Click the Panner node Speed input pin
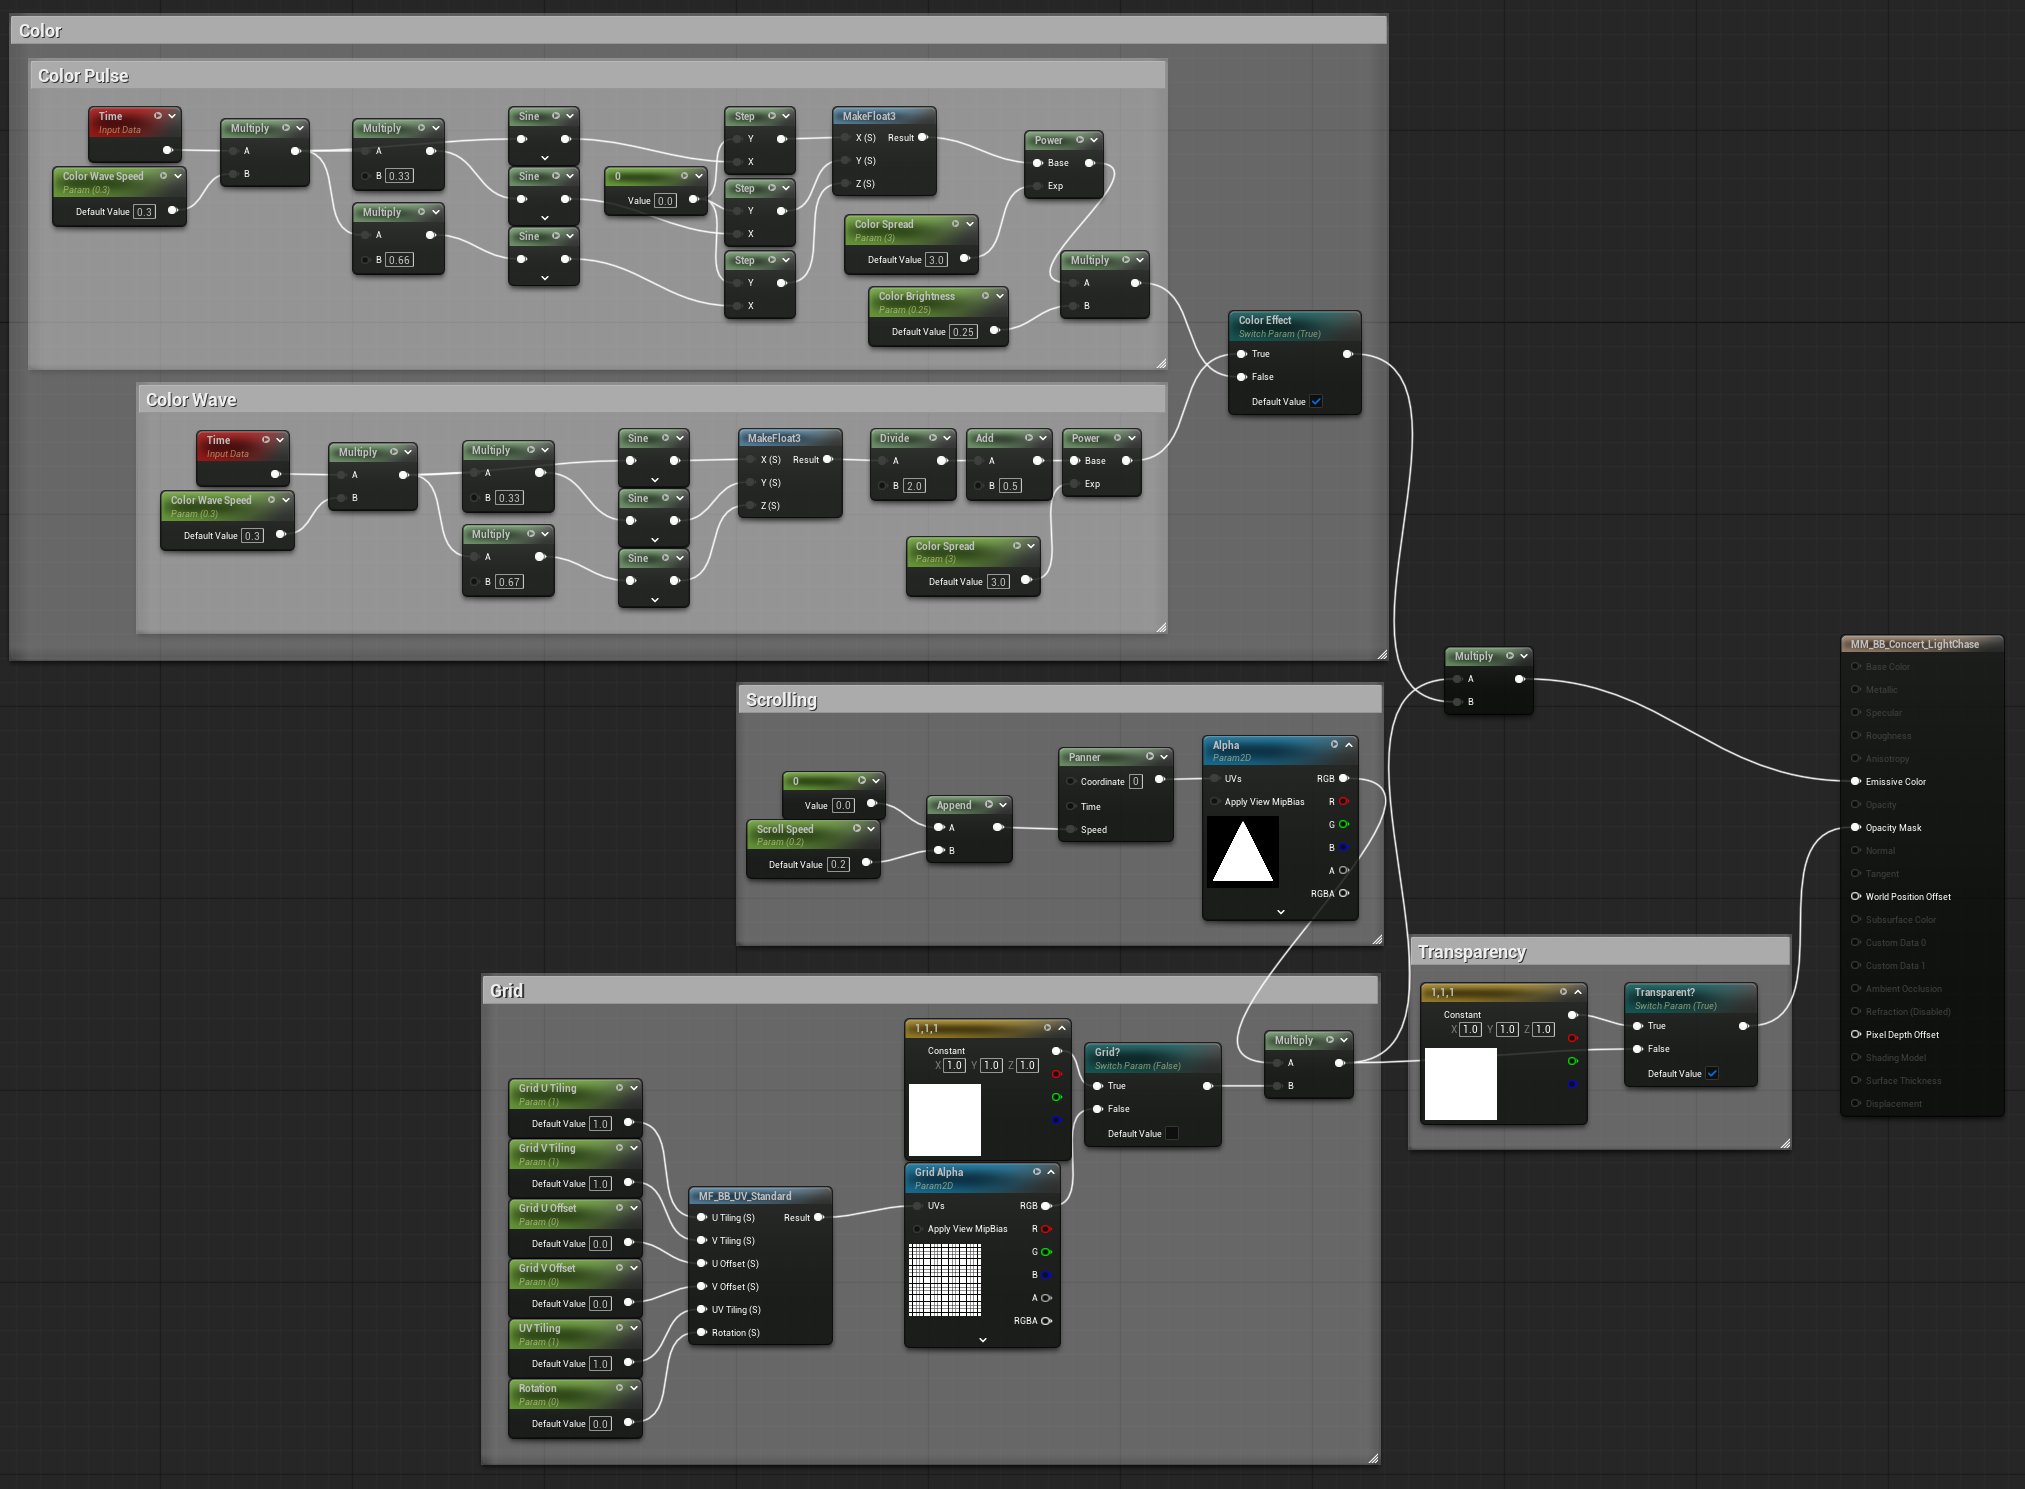Viewport: 2025px width, 1489px height. [1071, 830]
